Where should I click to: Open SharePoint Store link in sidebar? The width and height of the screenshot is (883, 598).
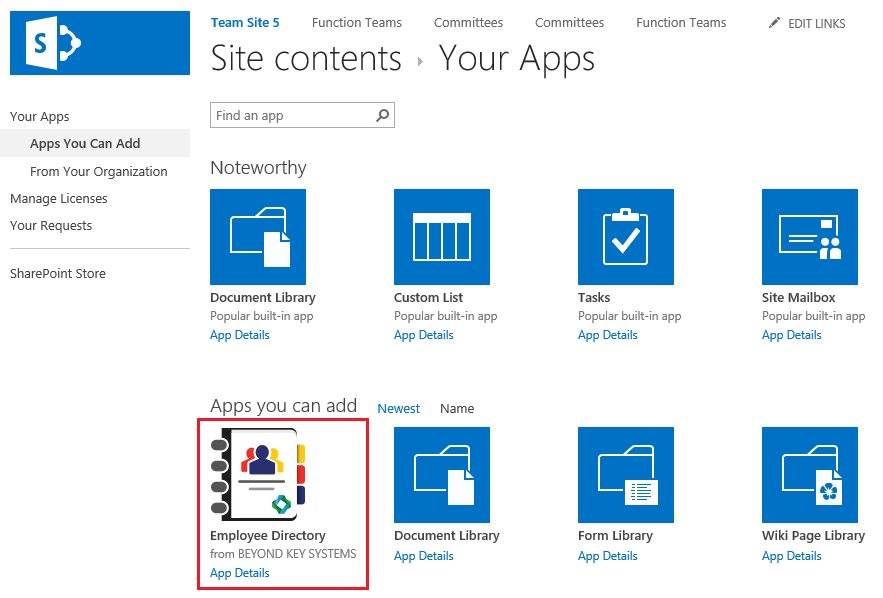pyautogui.click(x=57, y=274)
